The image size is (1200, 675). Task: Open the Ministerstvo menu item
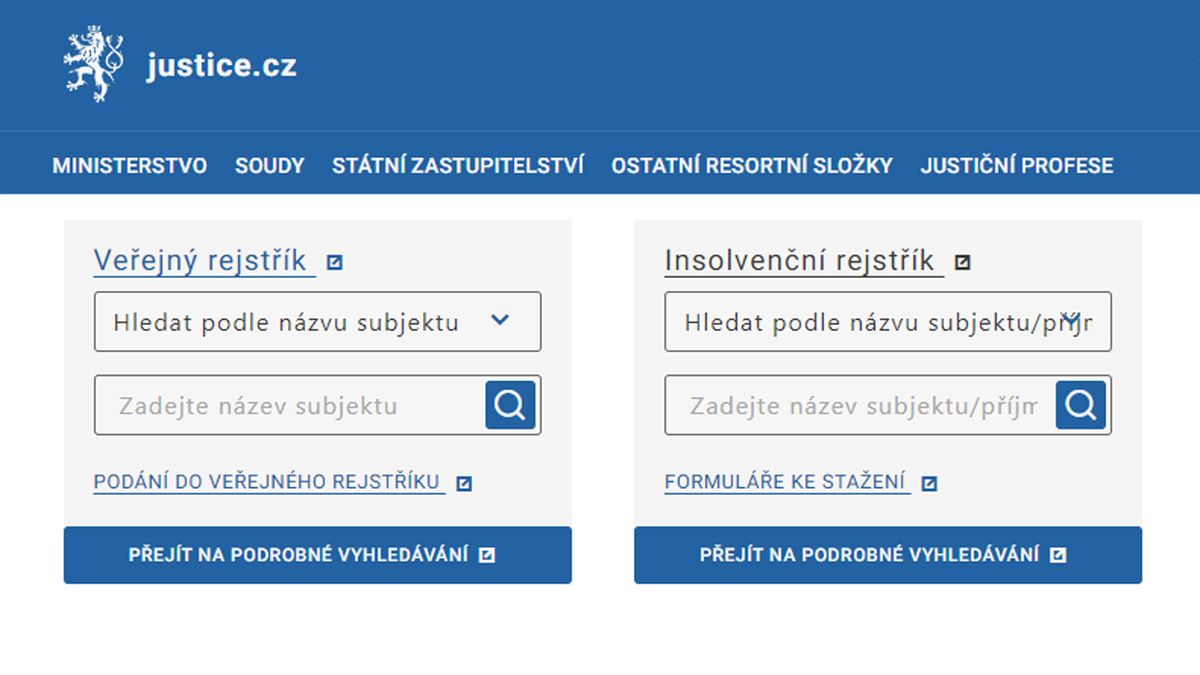(130, 165)
